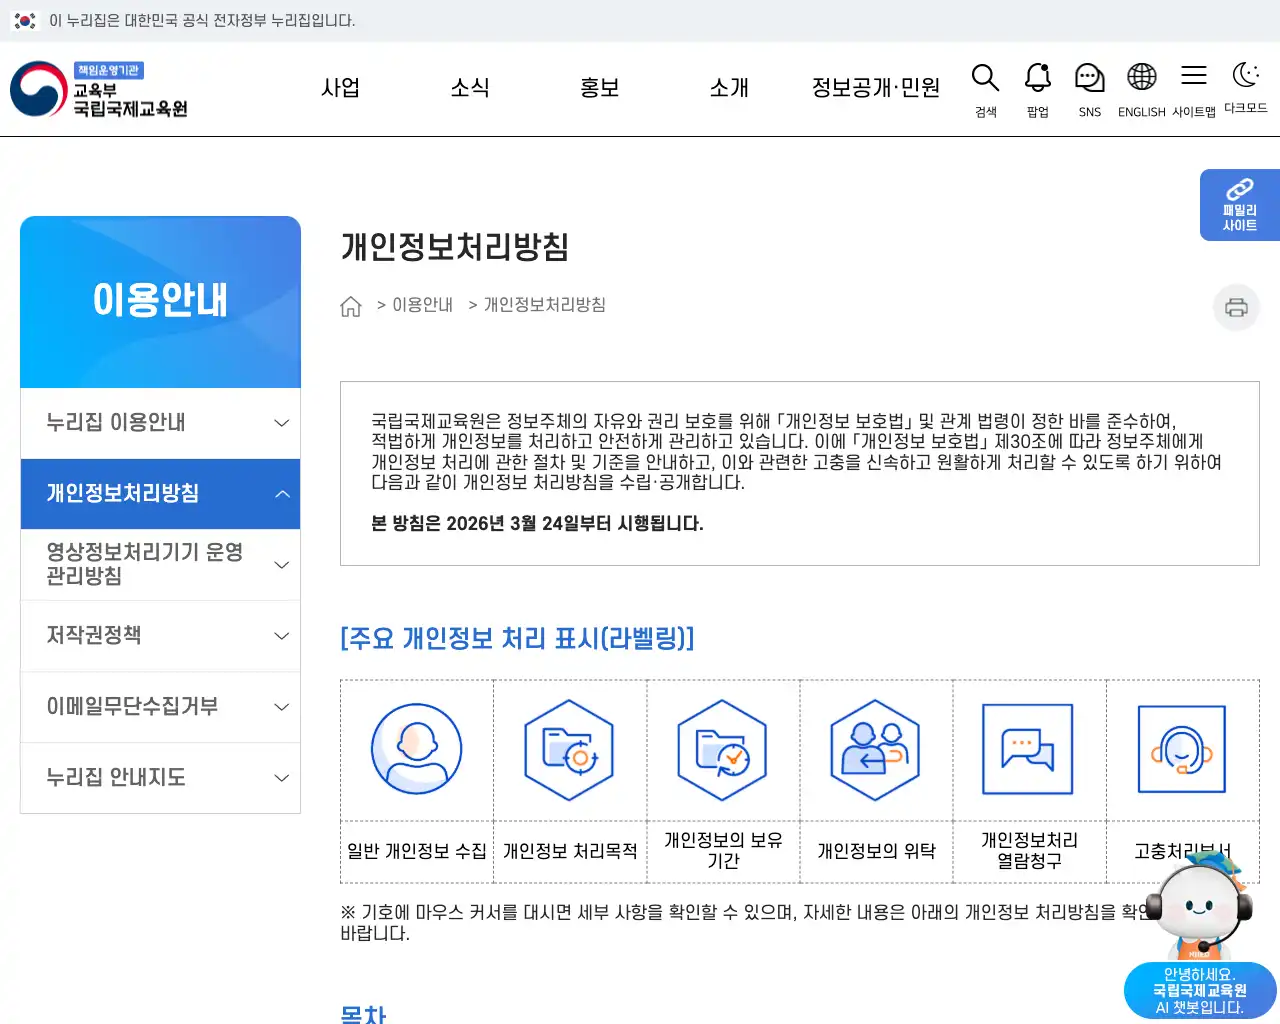This screenshot has height=1024, width=1280.
Task: Open the 정보공개·민원 menu
Action: [876, 88]
